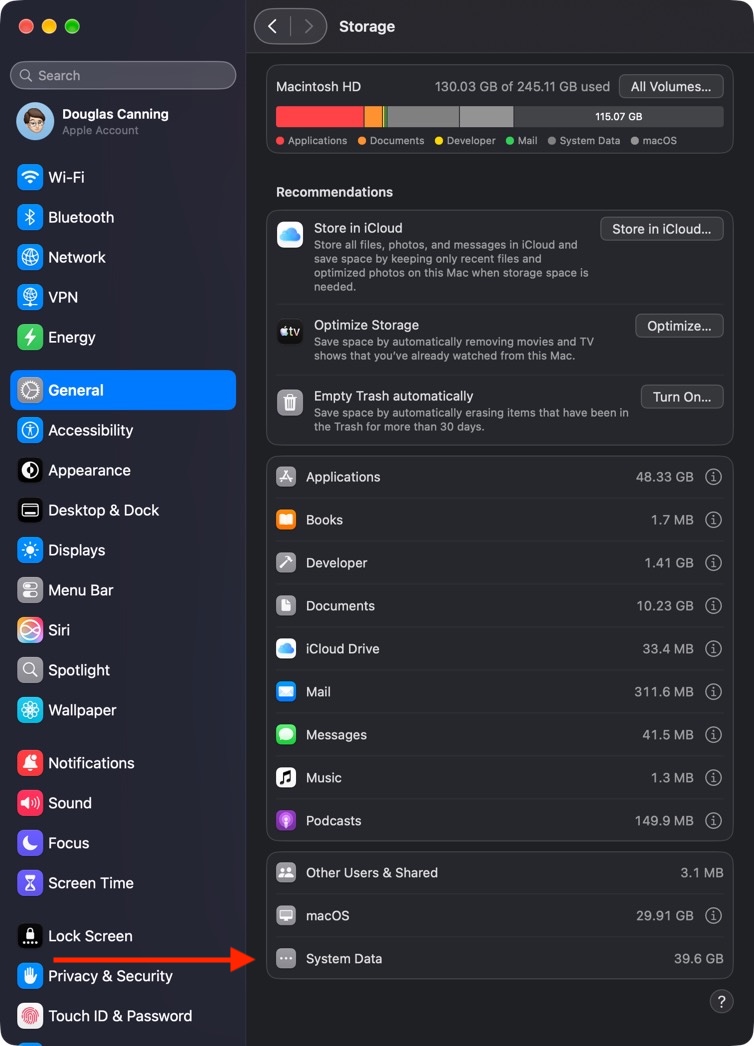Show info for Mail storage

[x=713, y=692]
